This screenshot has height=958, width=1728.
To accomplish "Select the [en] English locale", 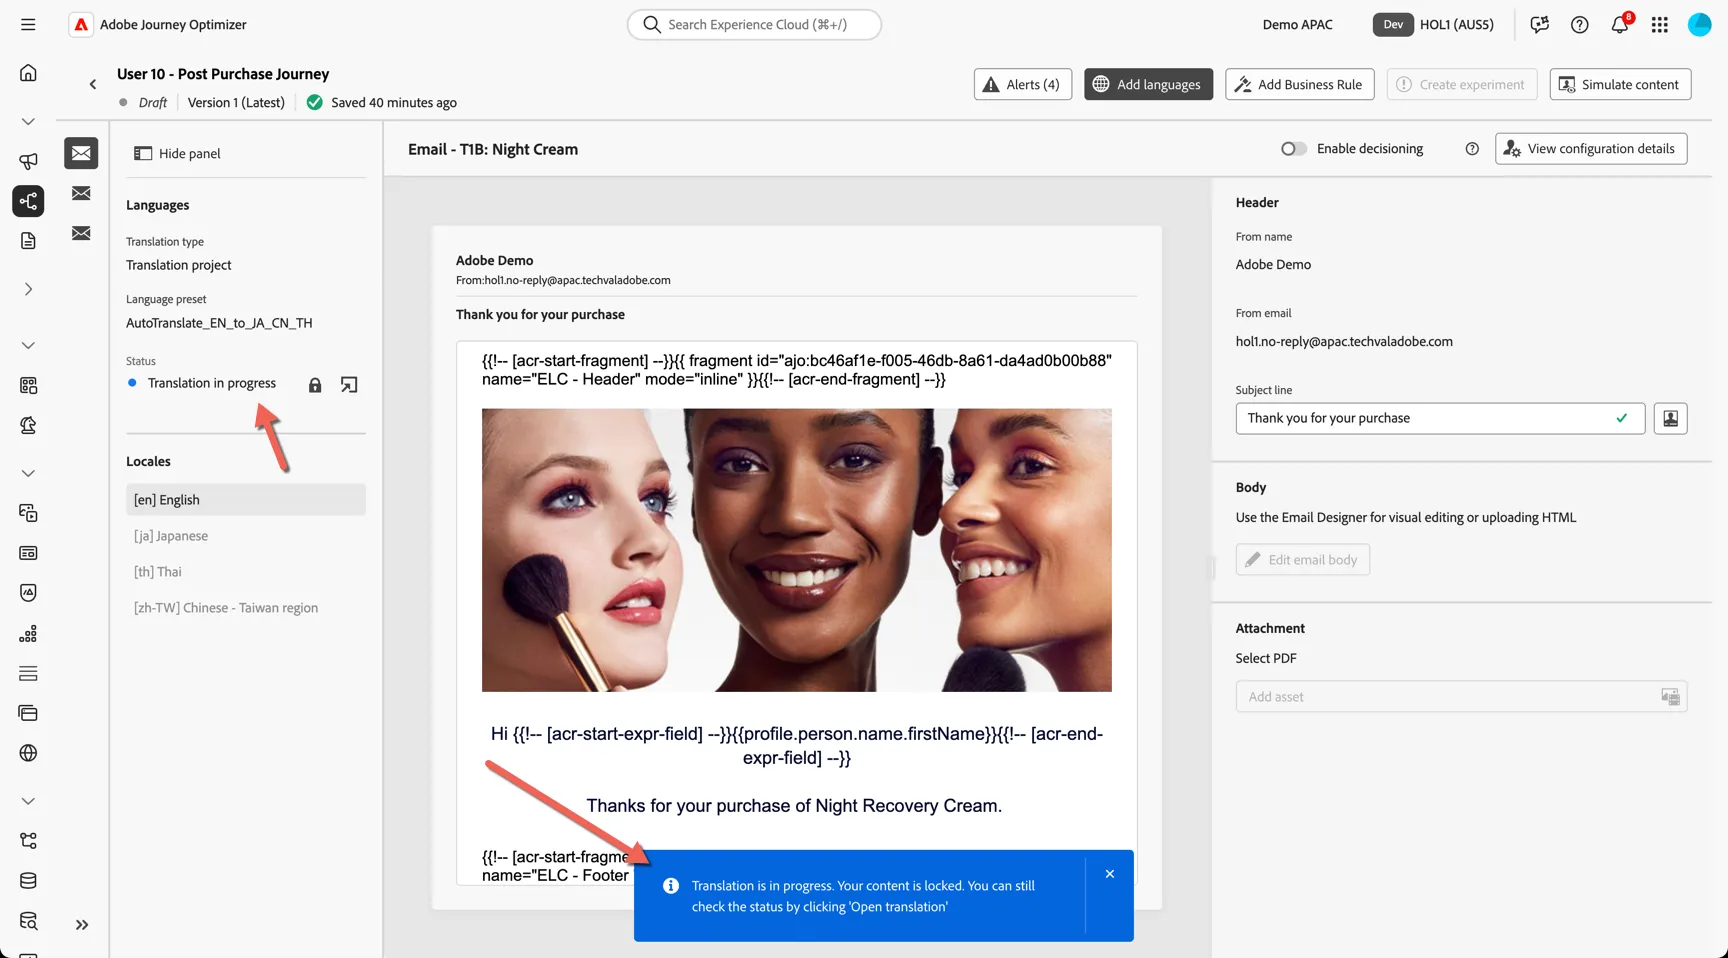I will click(246, 500).
